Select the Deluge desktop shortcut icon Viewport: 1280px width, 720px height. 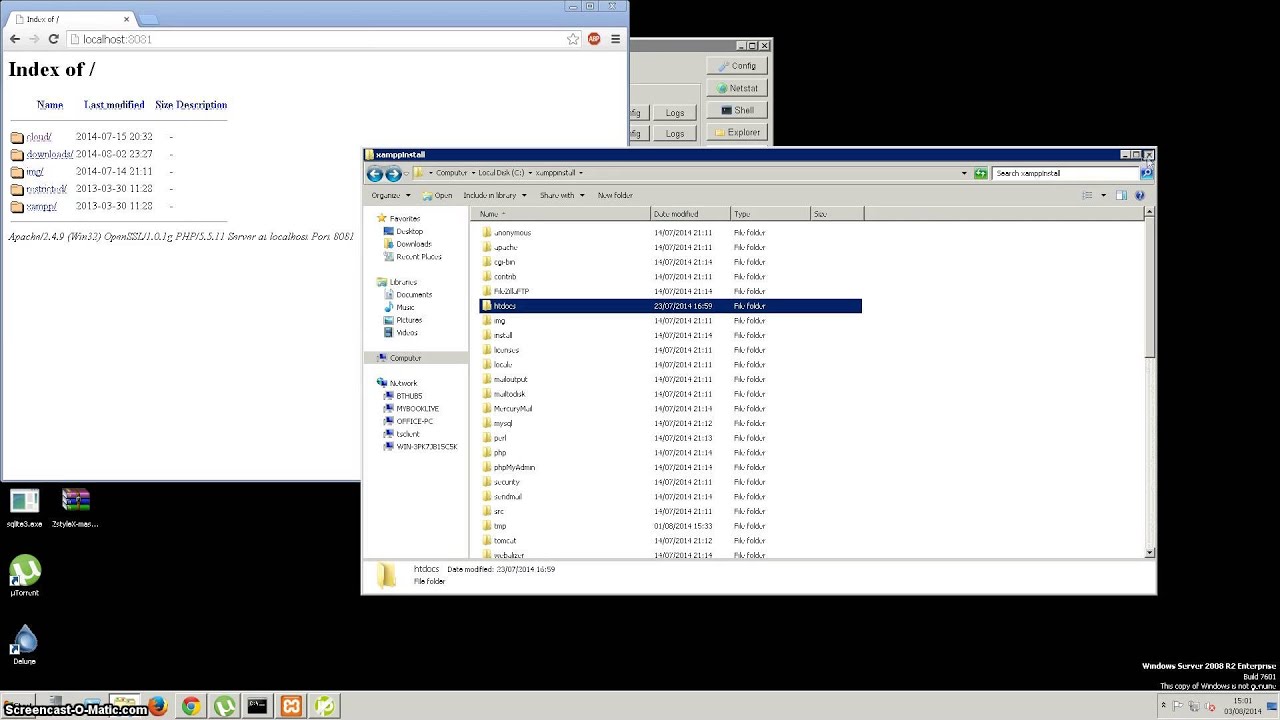(x=25, y=645)
